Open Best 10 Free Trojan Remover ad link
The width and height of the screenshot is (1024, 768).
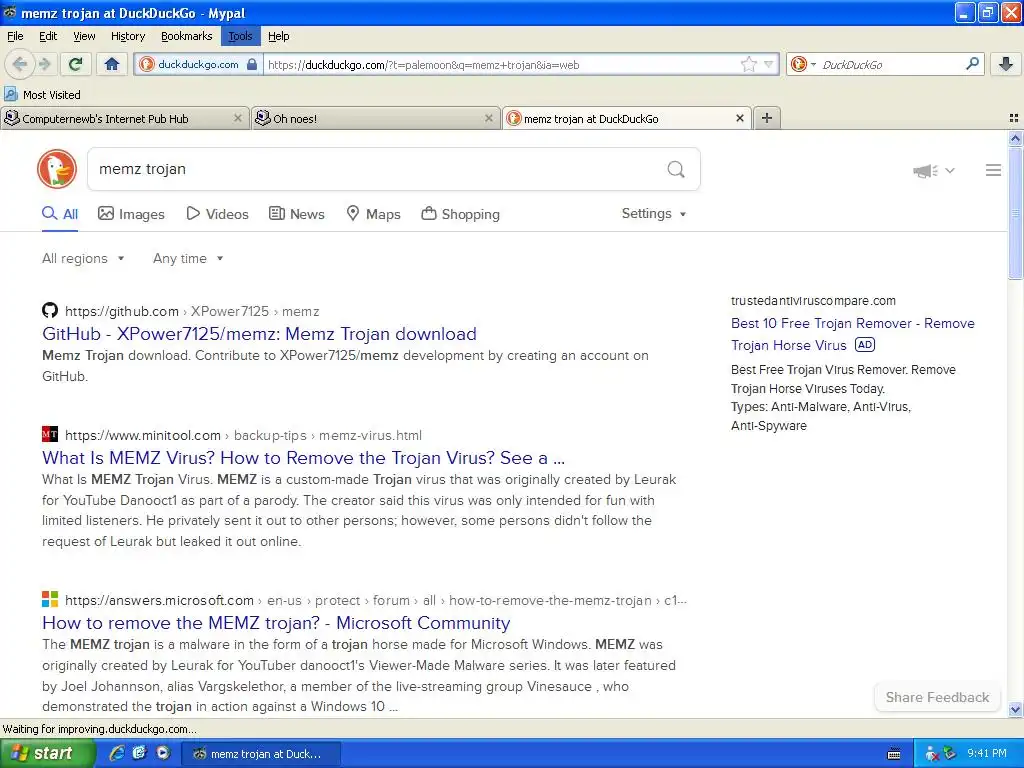pos(852,334)
